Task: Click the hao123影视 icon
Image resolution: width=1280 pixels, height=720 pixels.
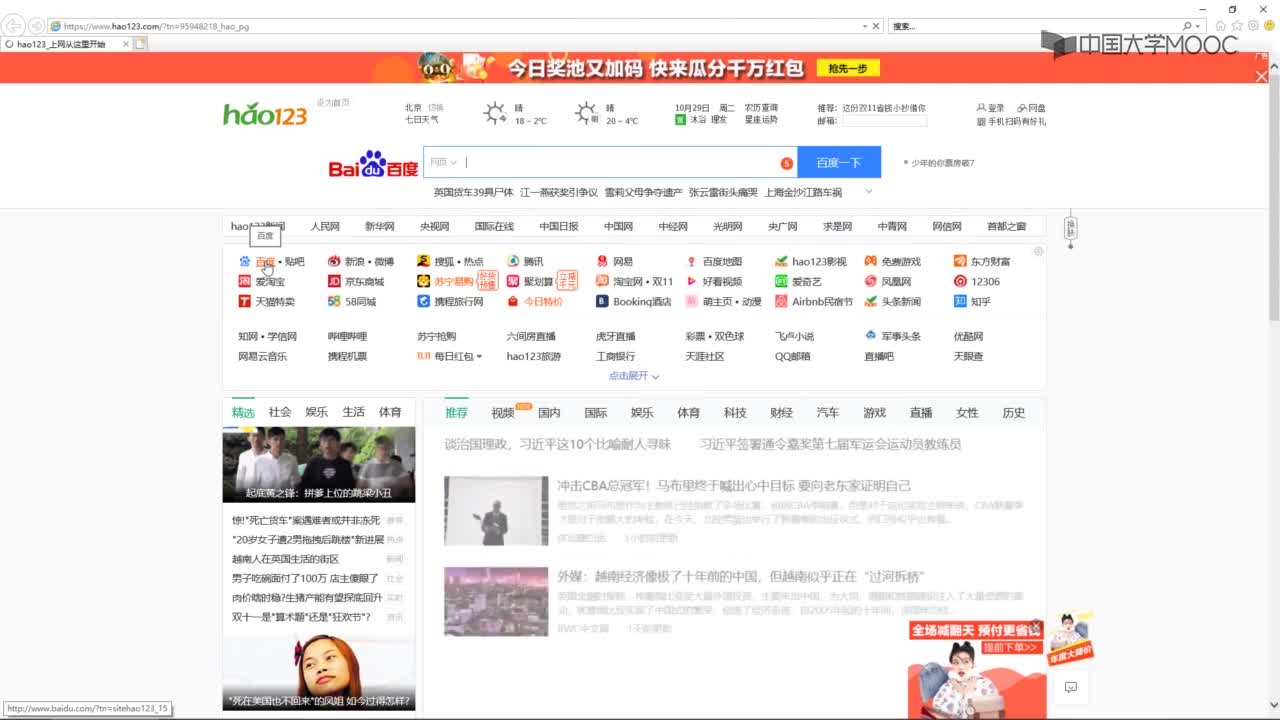Action: point(781,261)
